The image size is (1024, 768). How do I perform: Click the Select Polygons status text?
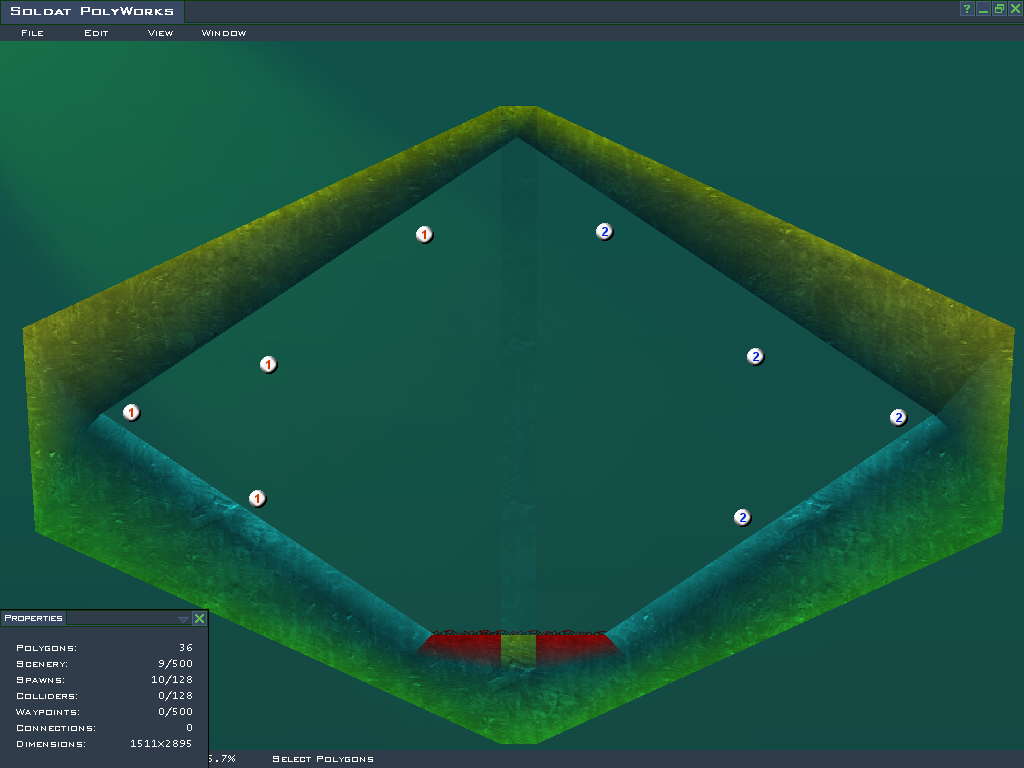coord(322,759)
